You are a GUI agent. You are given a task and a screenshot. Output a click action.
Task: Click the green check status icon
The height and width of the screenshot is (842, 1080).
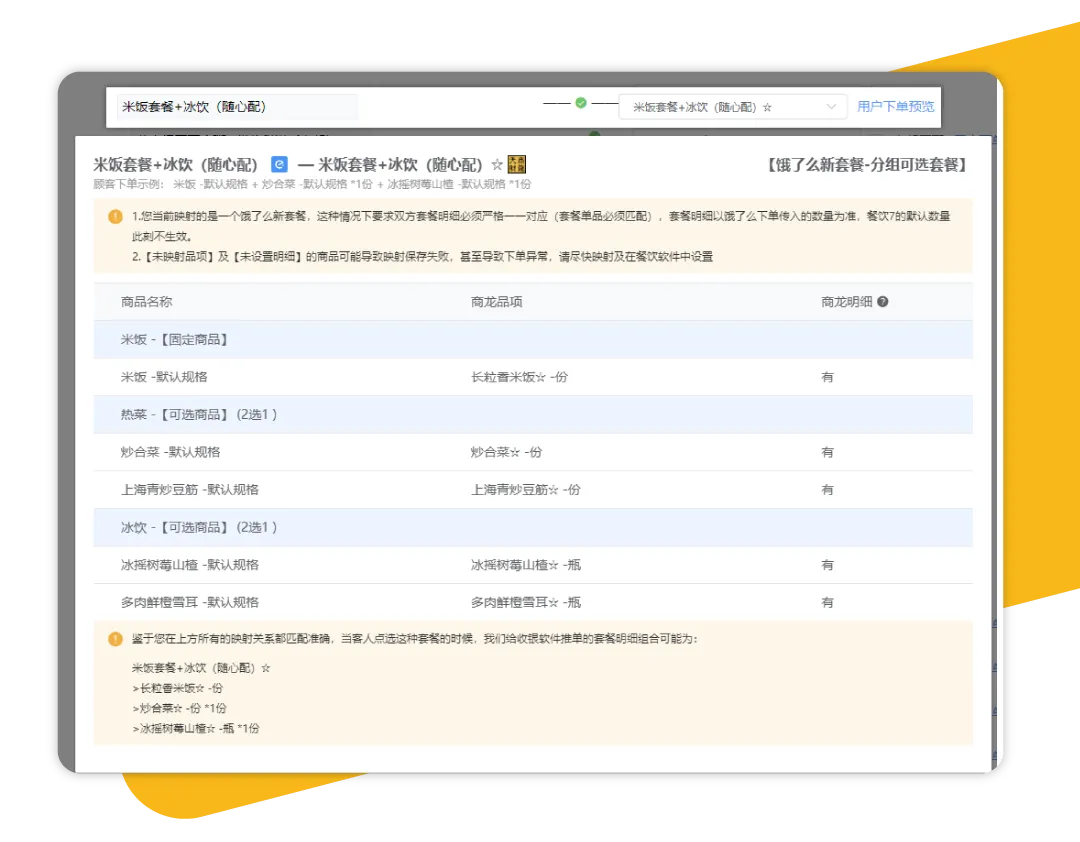pyautogui.click(x=581, y=103)
